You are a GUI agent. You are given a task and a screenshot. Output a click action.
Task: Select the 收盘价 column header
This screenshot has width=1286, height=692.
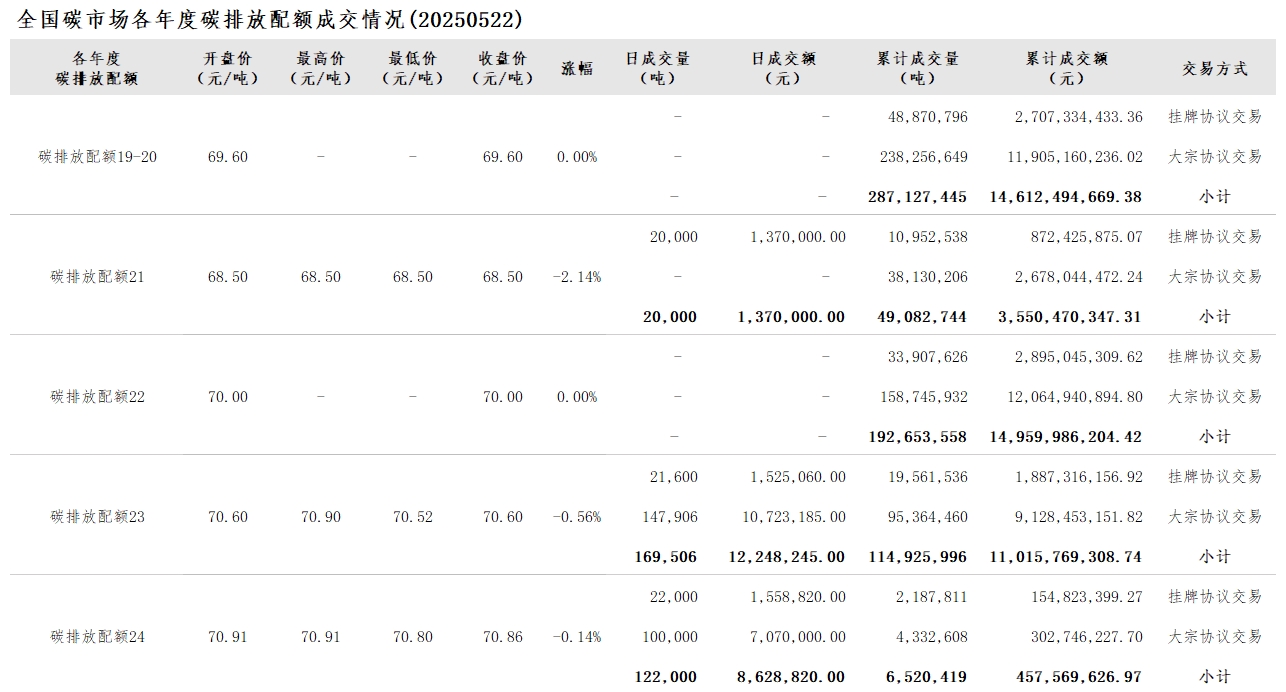[502, 68]
